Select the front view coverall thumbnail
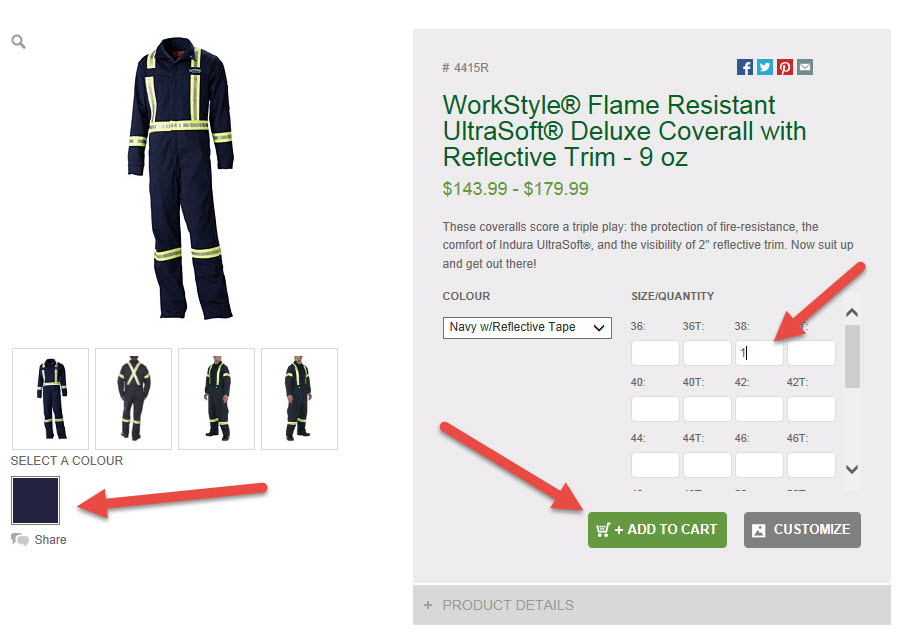The height and width of the screenshot is (633, 904). pos(51,398)
